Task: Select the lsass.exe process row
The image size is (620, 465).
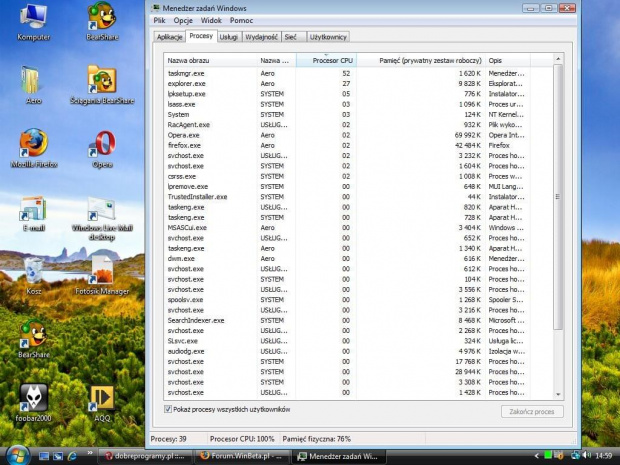Action: tap(358, 104)
